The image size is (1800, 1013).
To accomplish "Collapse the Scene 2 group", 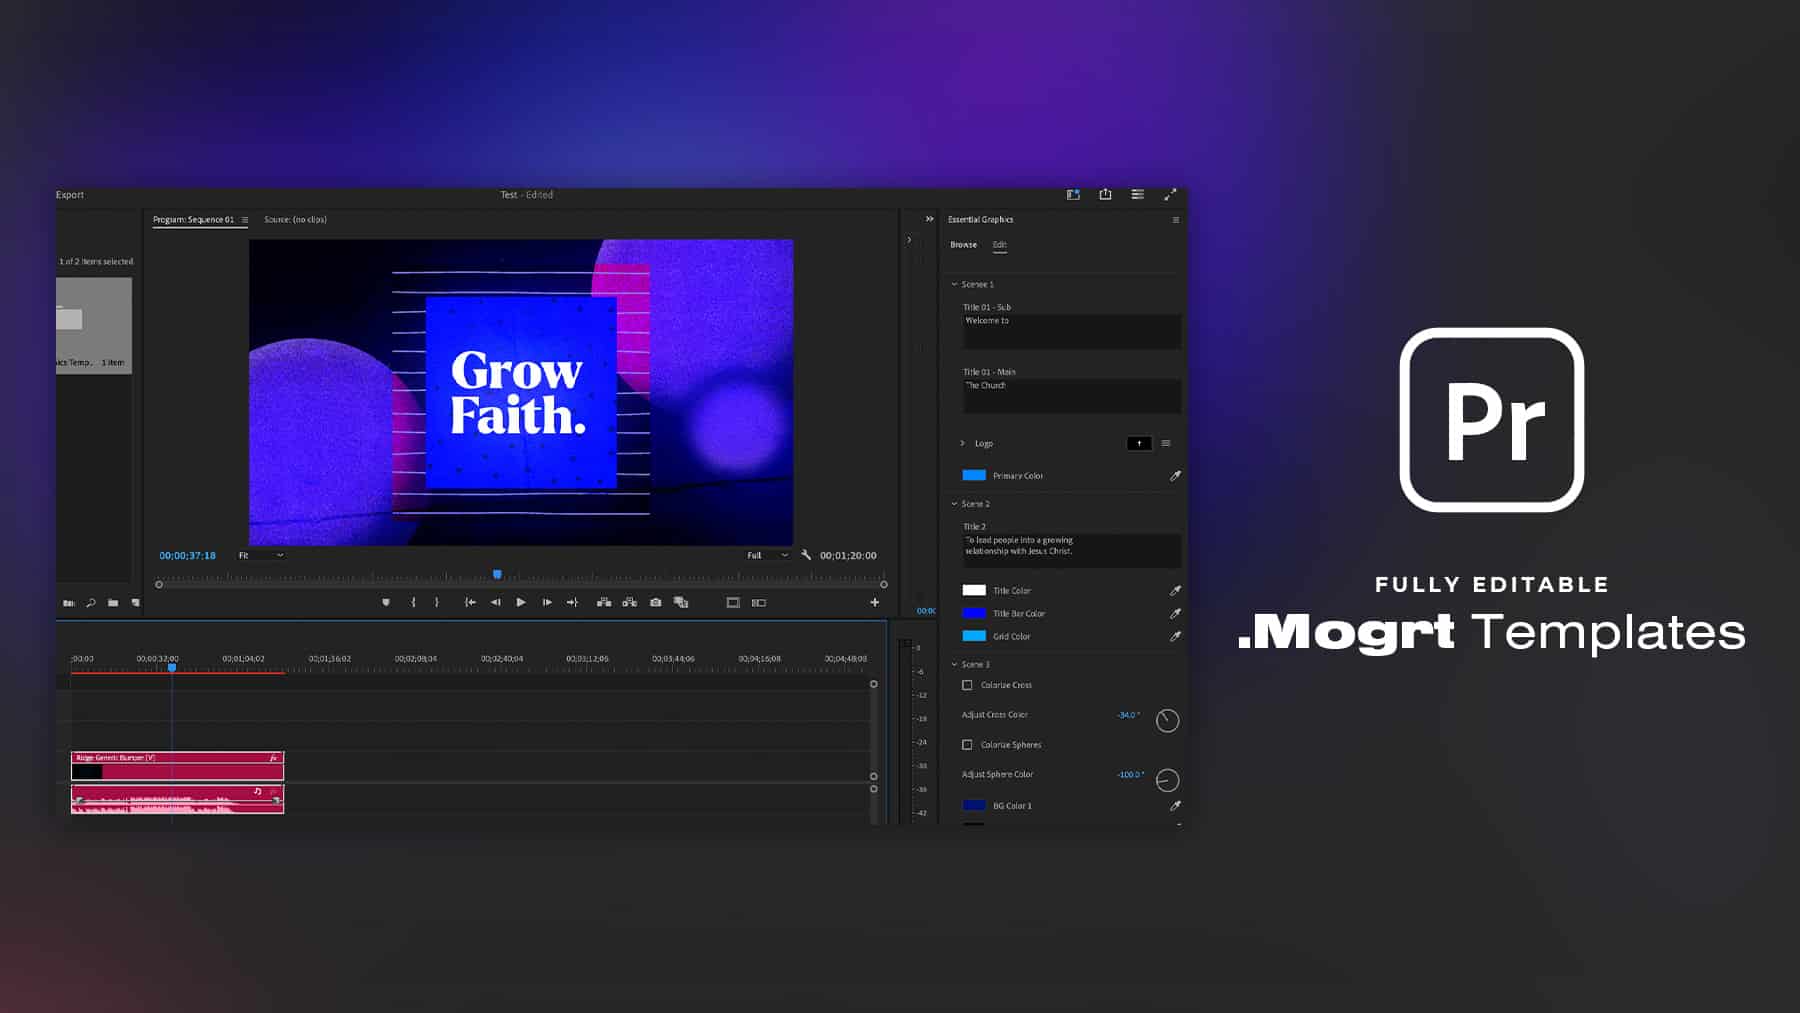I will click(x=954, y=504).
